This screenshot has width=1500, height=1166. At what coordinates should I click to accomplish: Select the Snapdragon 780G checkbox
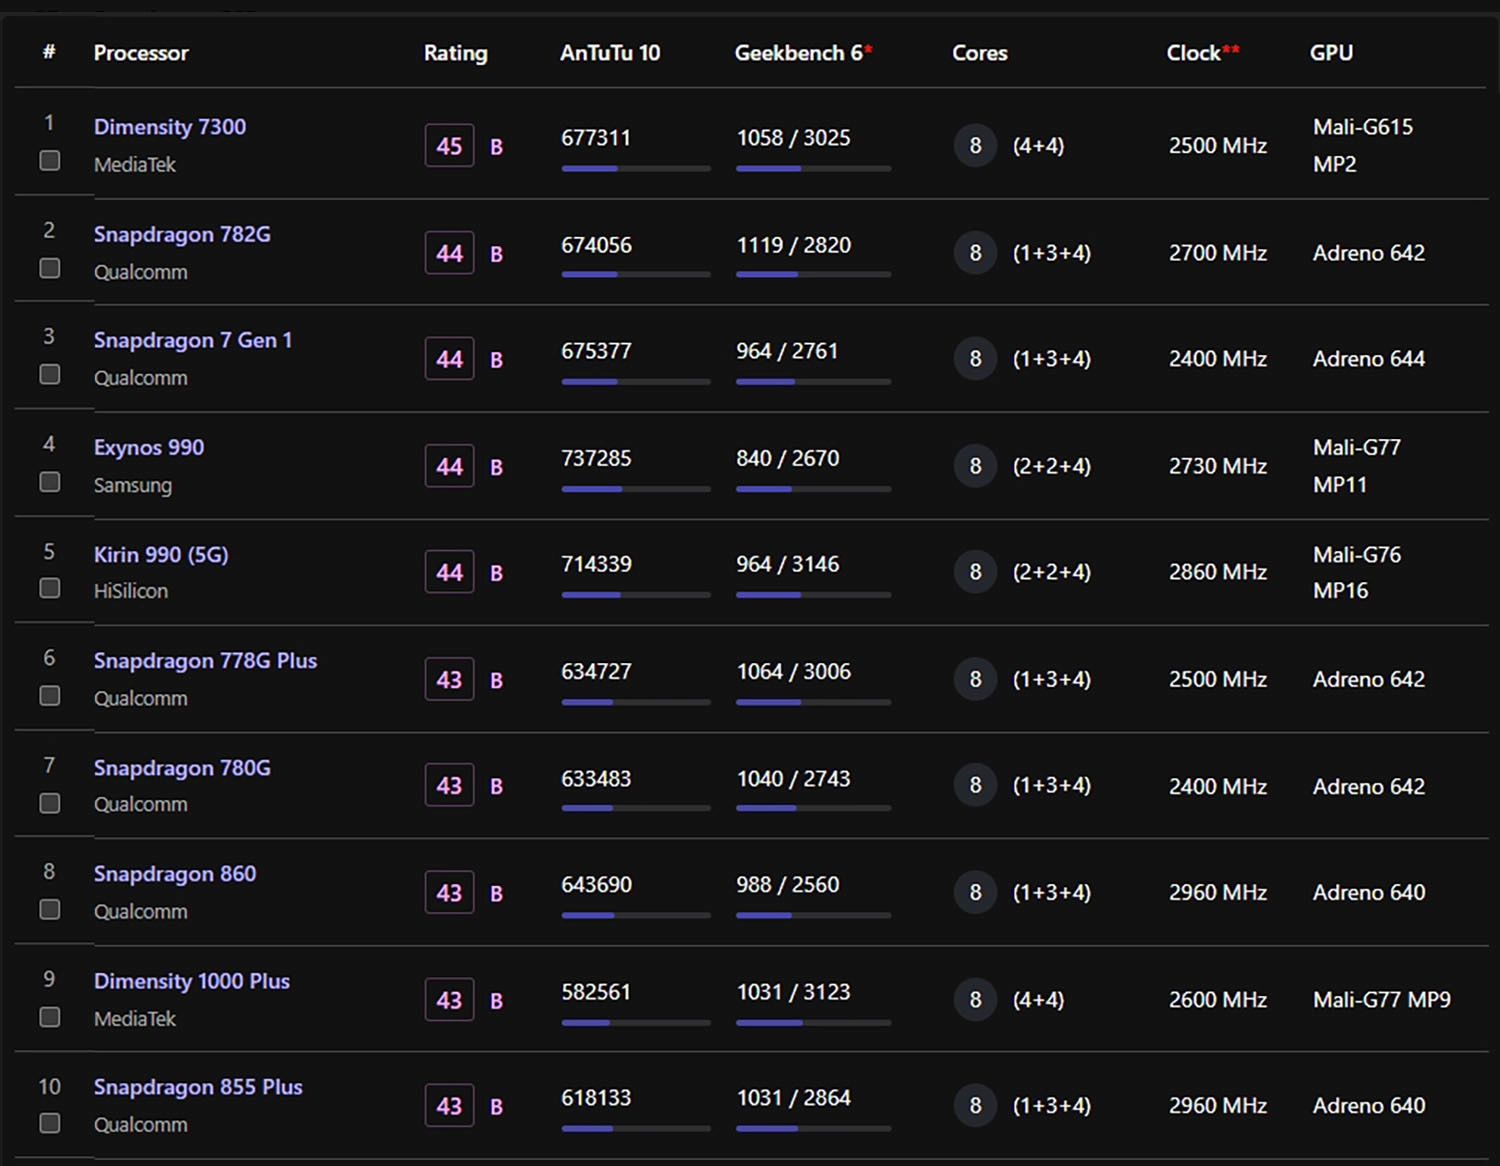[49, 803]
